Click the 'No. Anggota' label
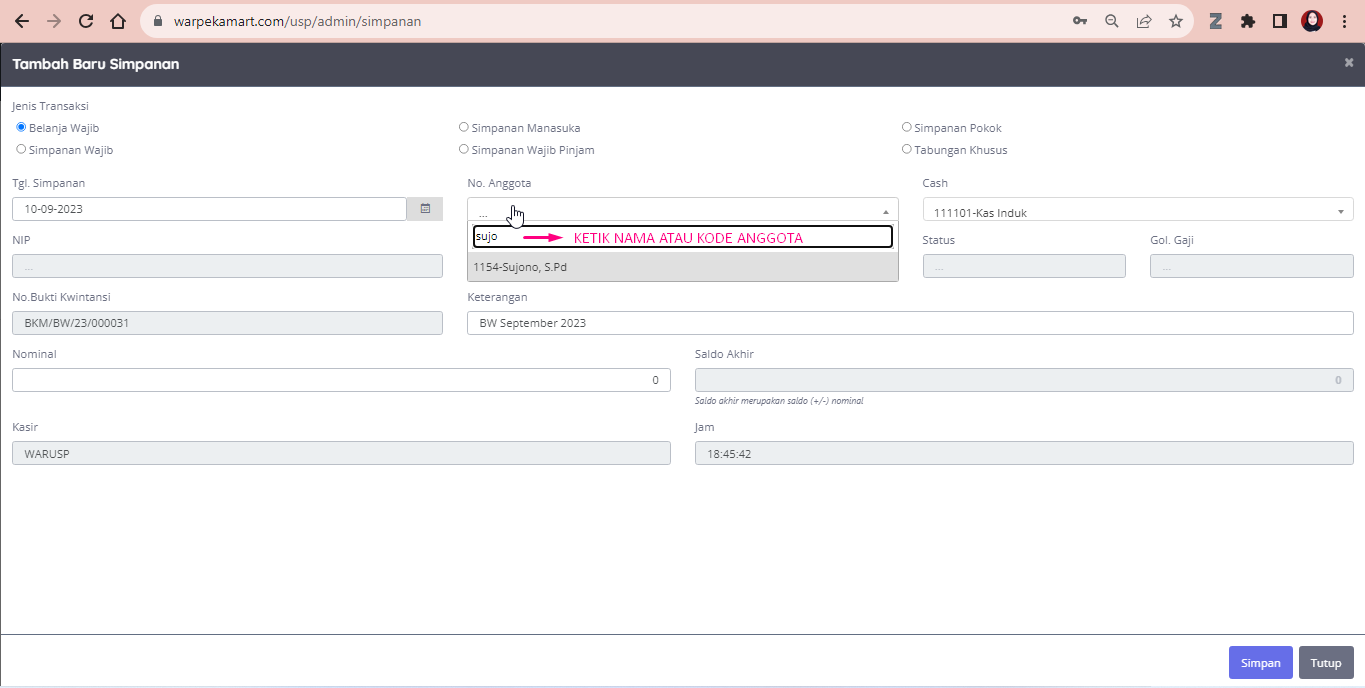 point(499,183)
